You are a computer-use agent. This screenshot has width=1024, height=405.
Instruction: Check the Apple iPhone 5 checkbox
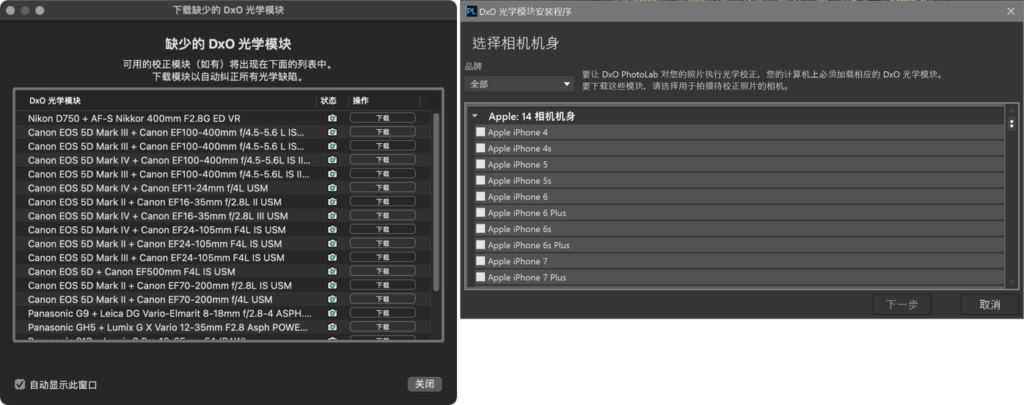[481, 165]
